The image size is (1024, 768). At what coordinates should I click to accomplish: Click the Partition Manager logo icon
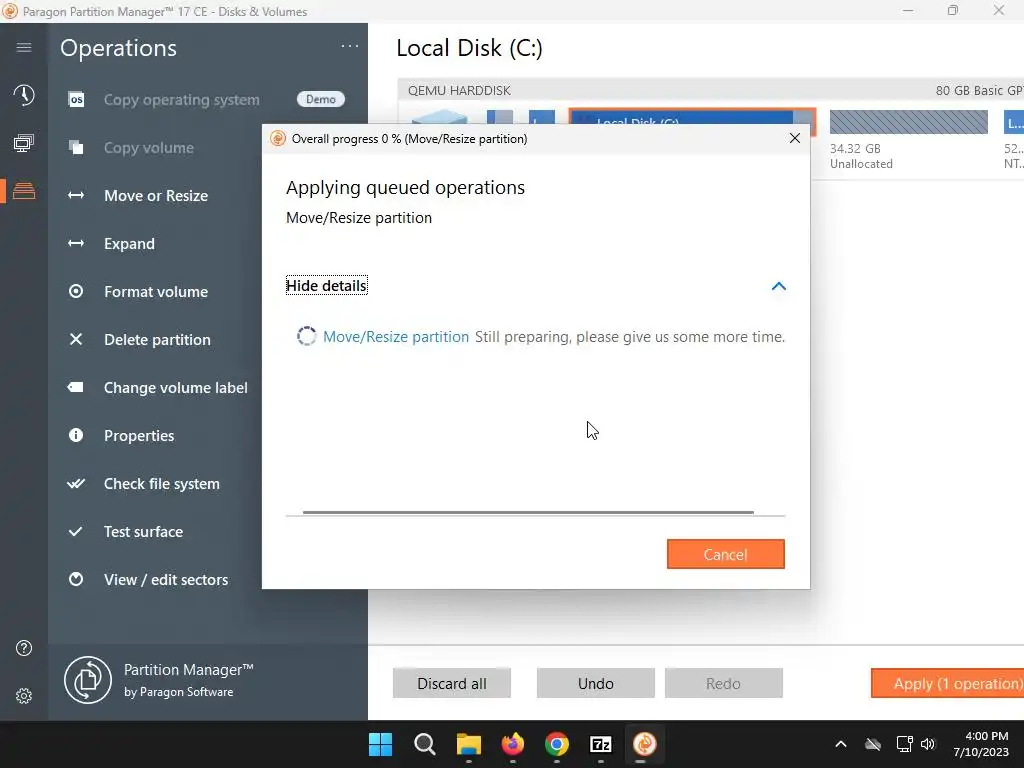[x=88, y=680]
